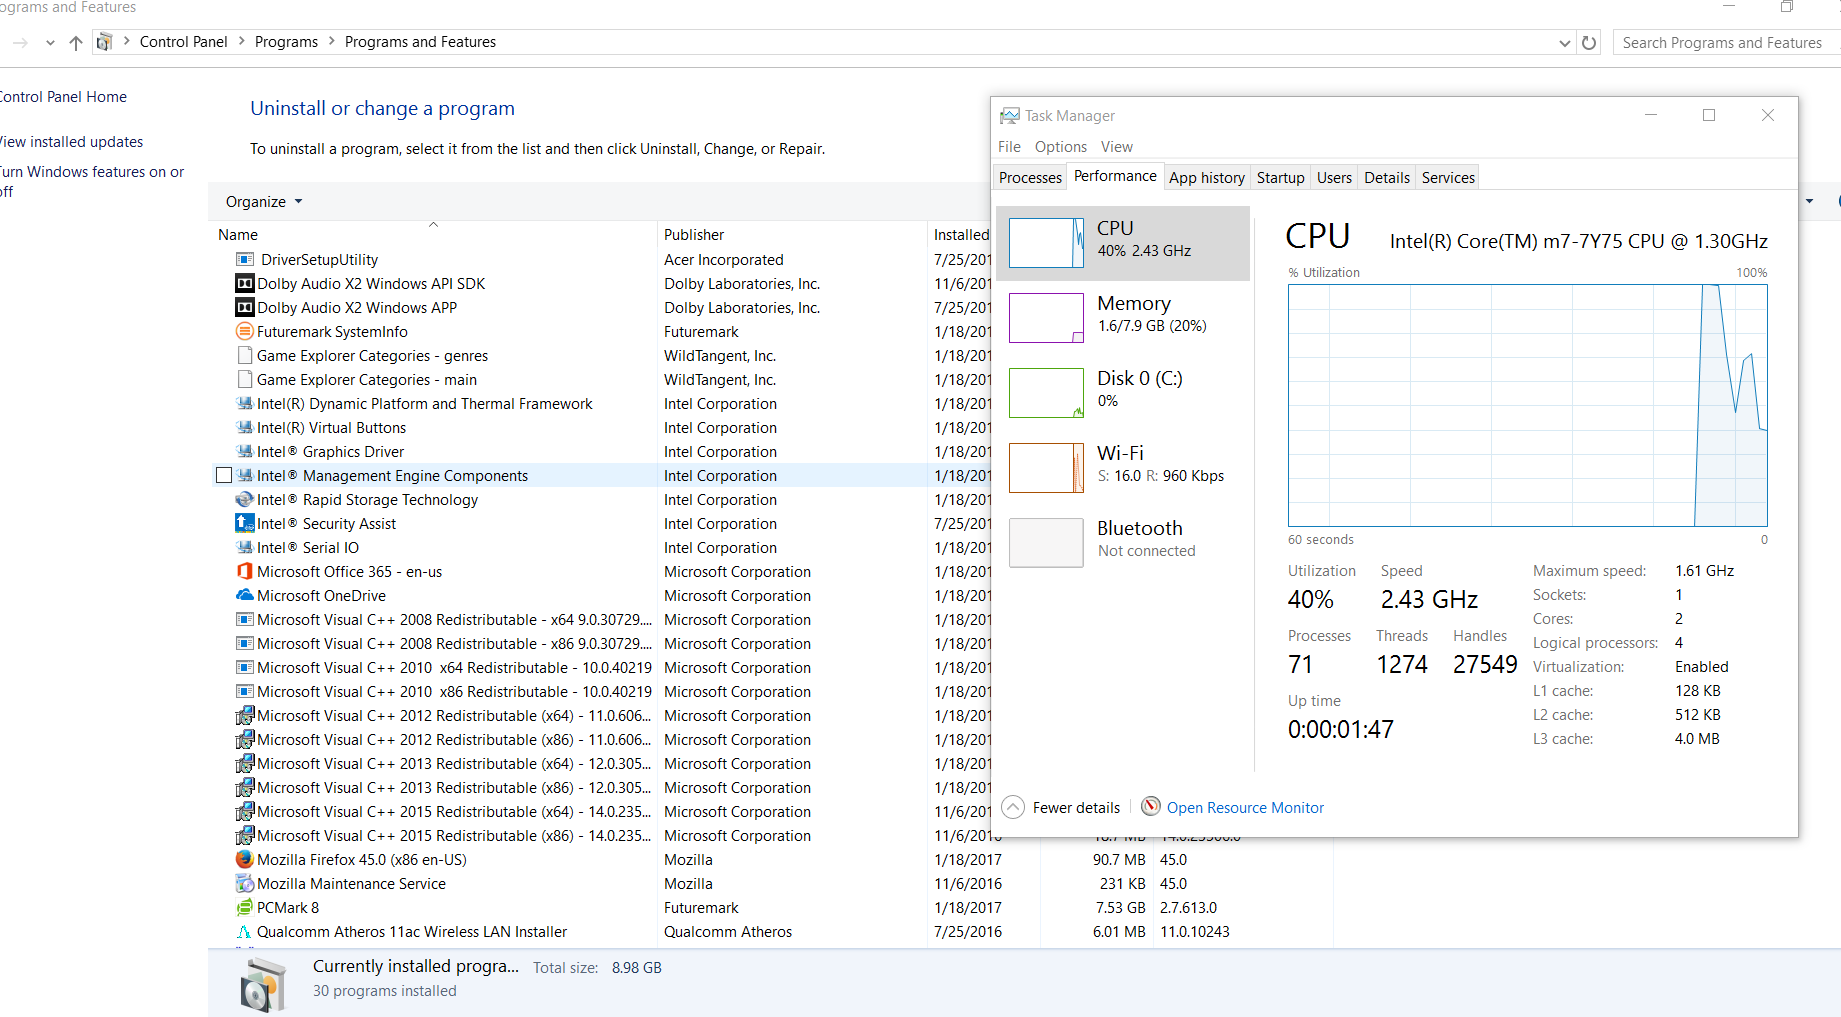Screen dimensions: 1841x1017
Task: Expand the chevron after Programs breadcrumb
Action: (331, 41)
